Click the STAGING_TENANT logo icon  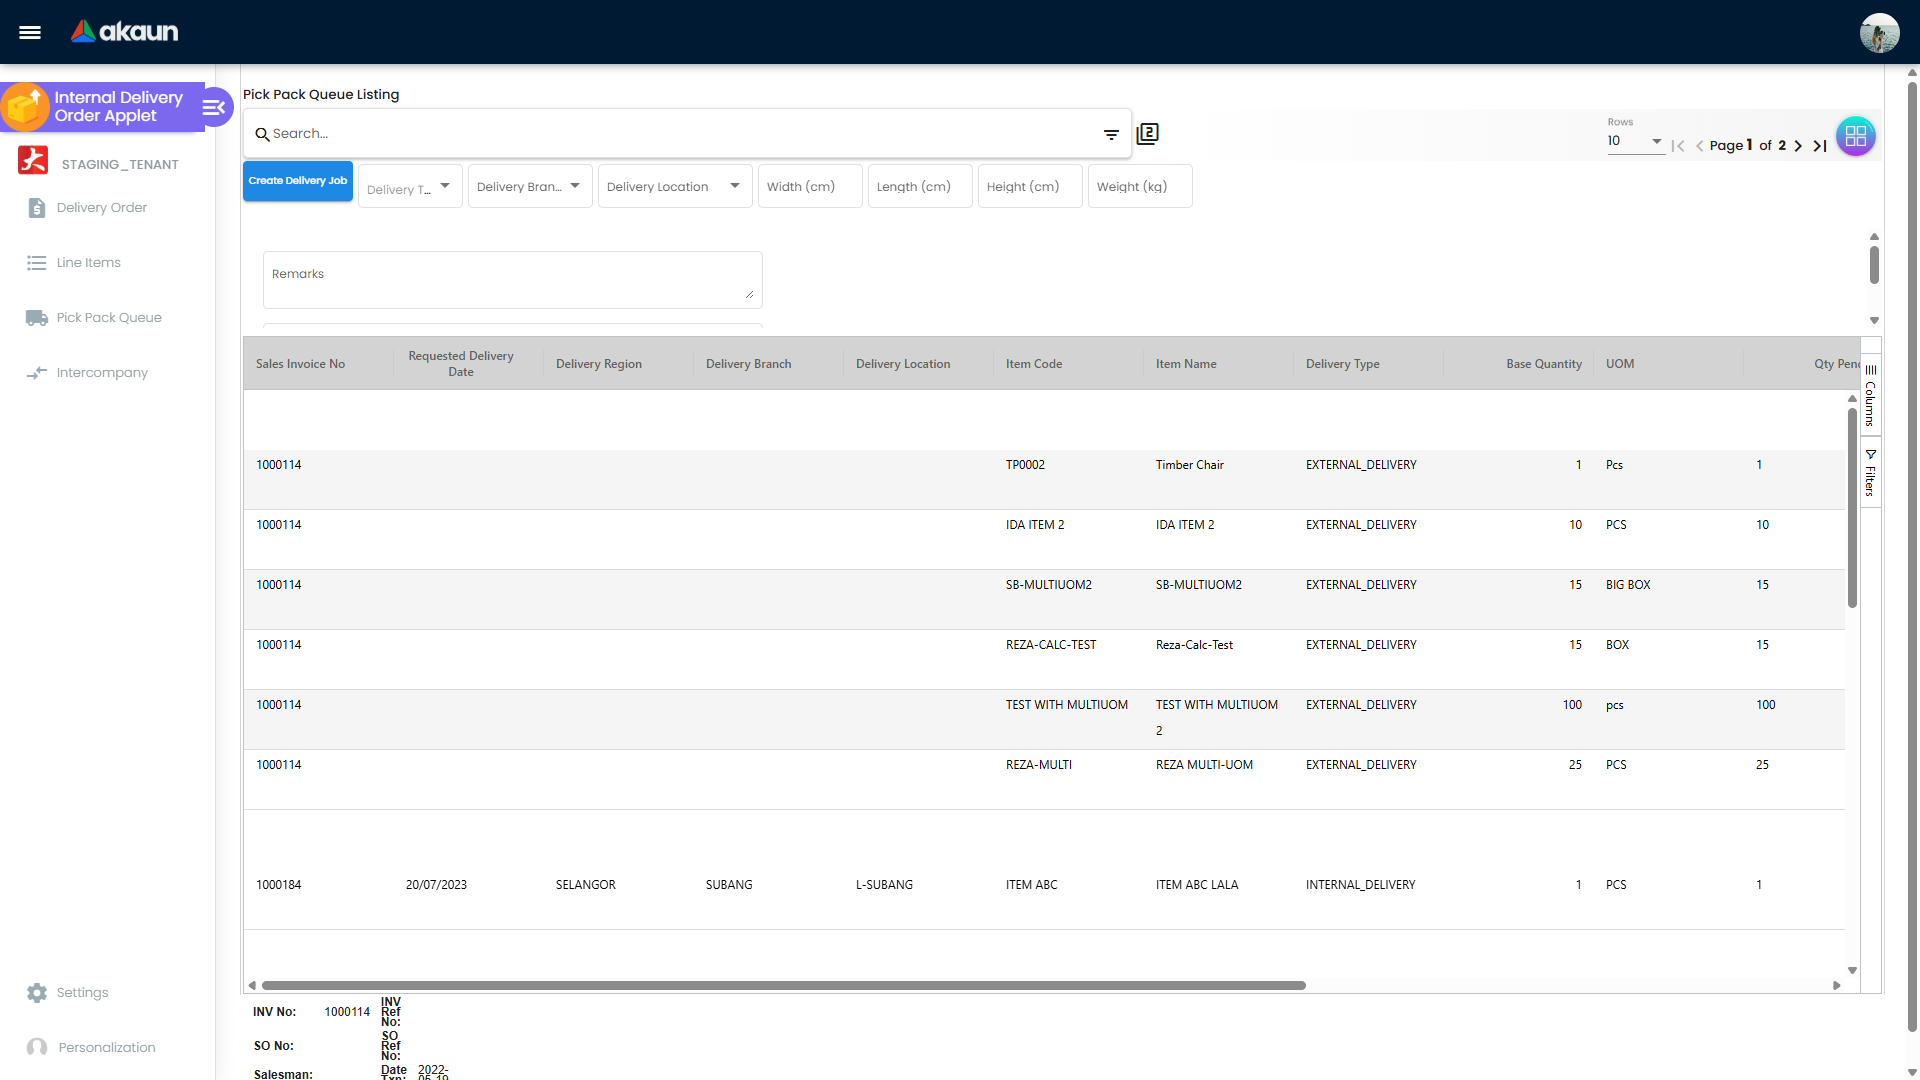[x=33, y=160]
